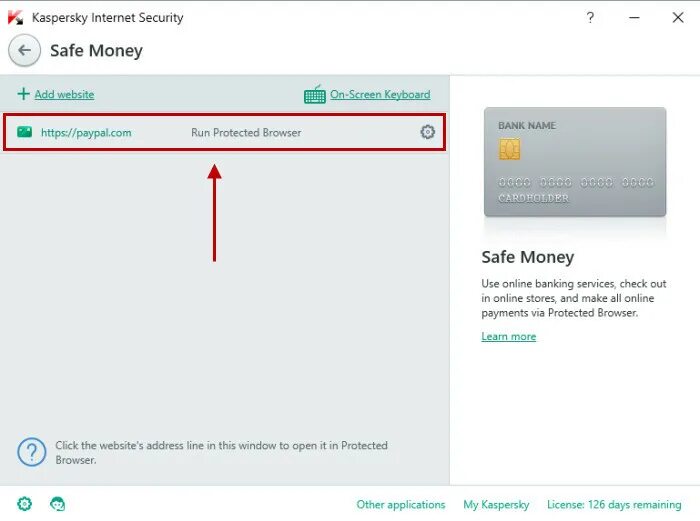Viewport: 700px width, 521px height.
Task: Open Kaspersky settings gear in footer
Action: pyautogui.click(x=25, y=504)
